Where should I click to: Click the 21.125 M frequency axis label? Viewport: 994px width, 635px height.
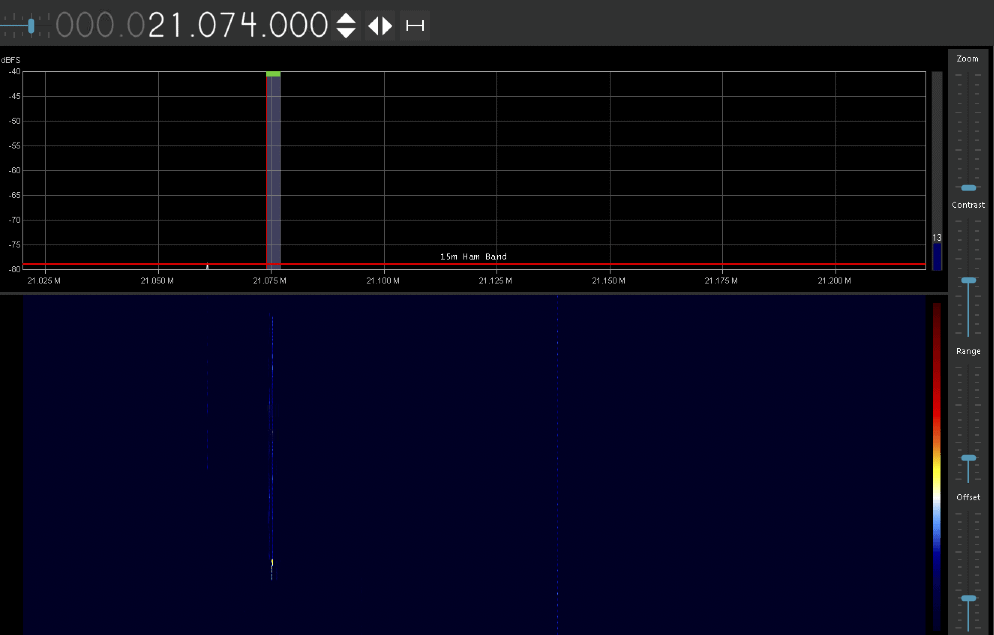tap(496, 281)
